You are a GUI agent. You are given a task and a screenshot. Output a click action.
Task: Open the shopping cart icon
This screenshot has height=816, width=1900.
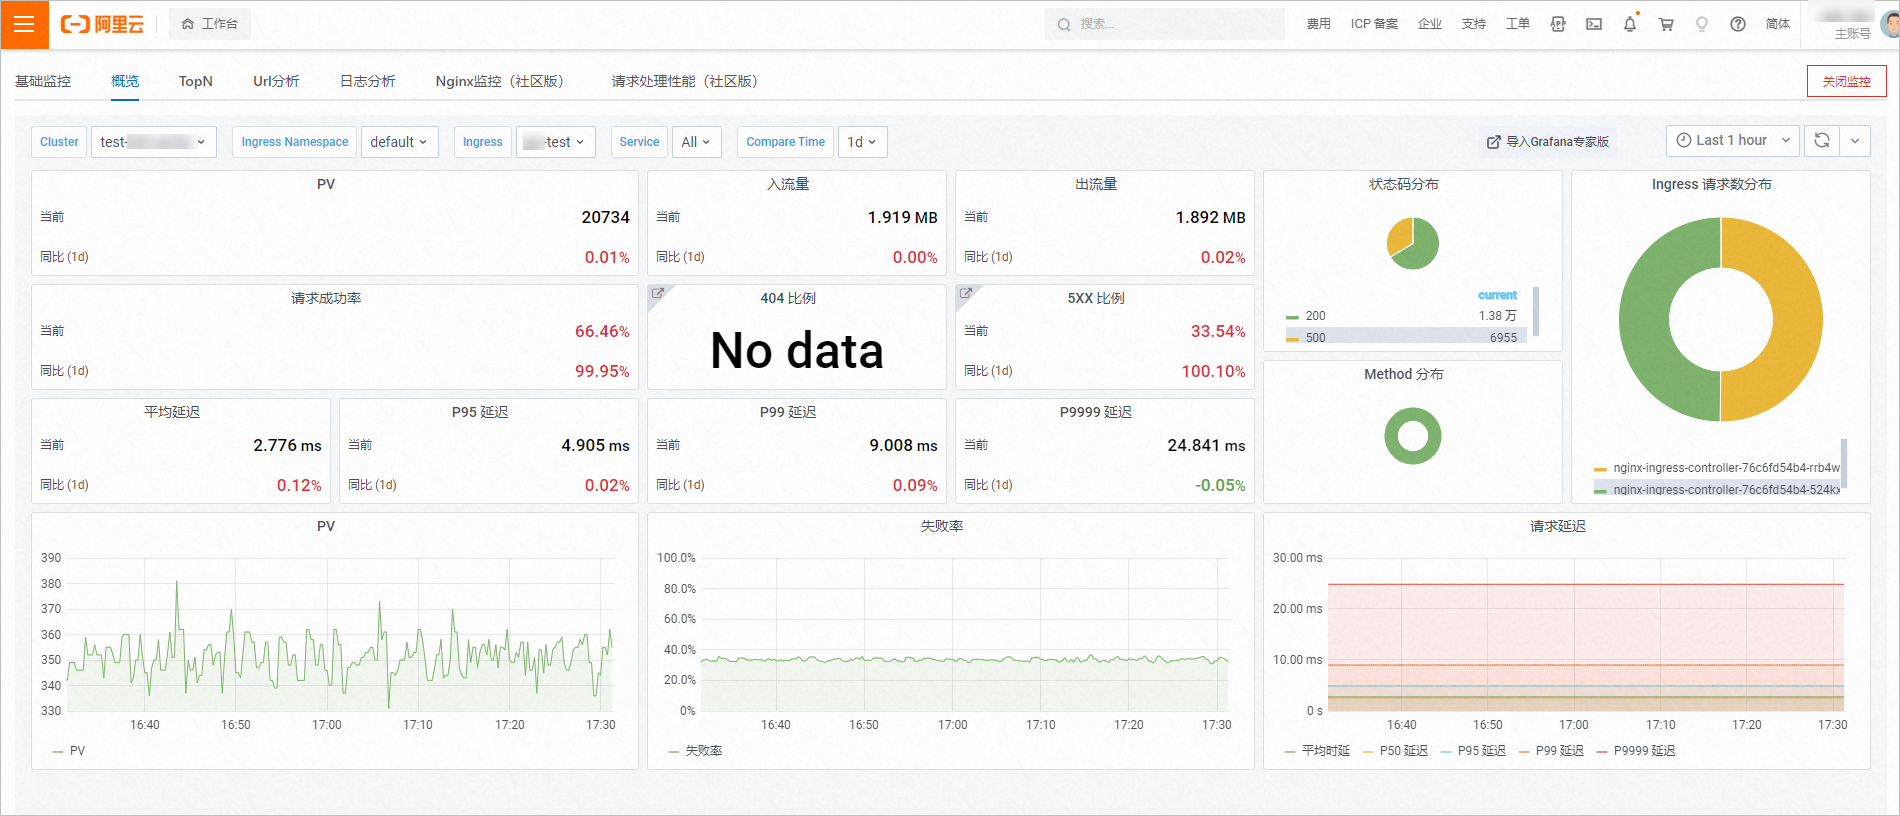1666,24
